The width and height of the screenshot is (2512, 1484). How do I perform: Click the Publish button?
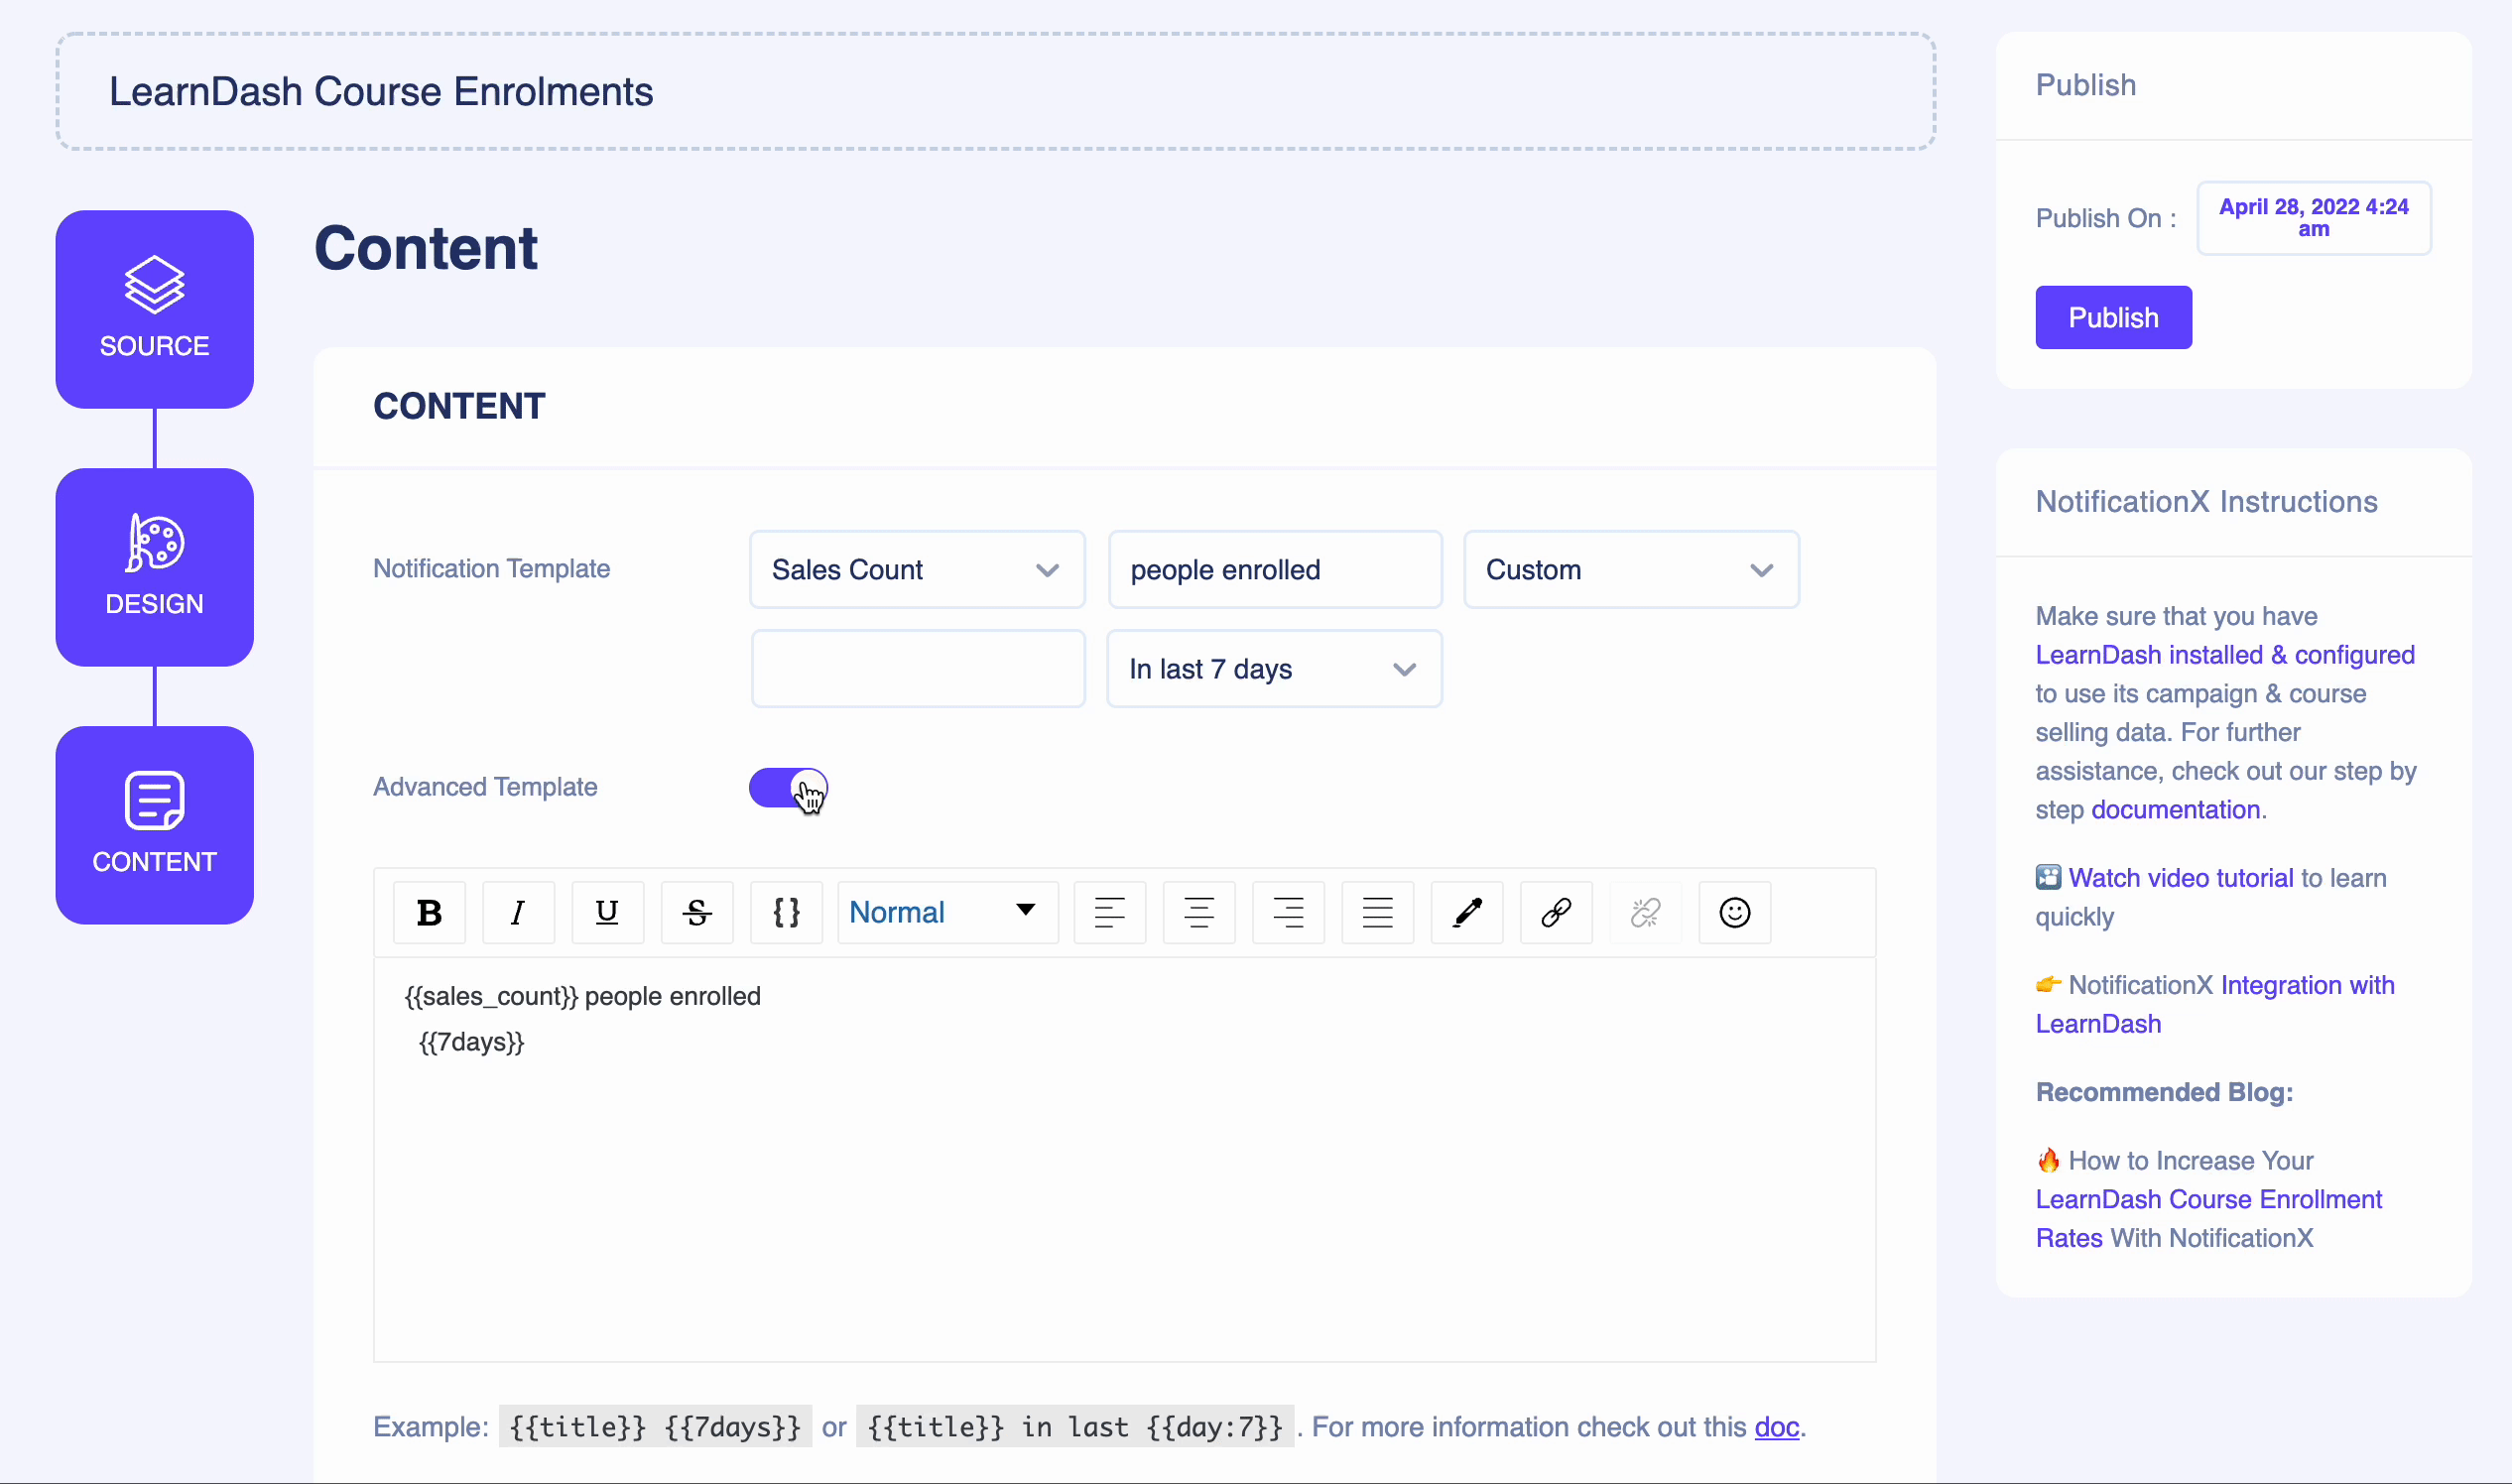point(2113,318)
